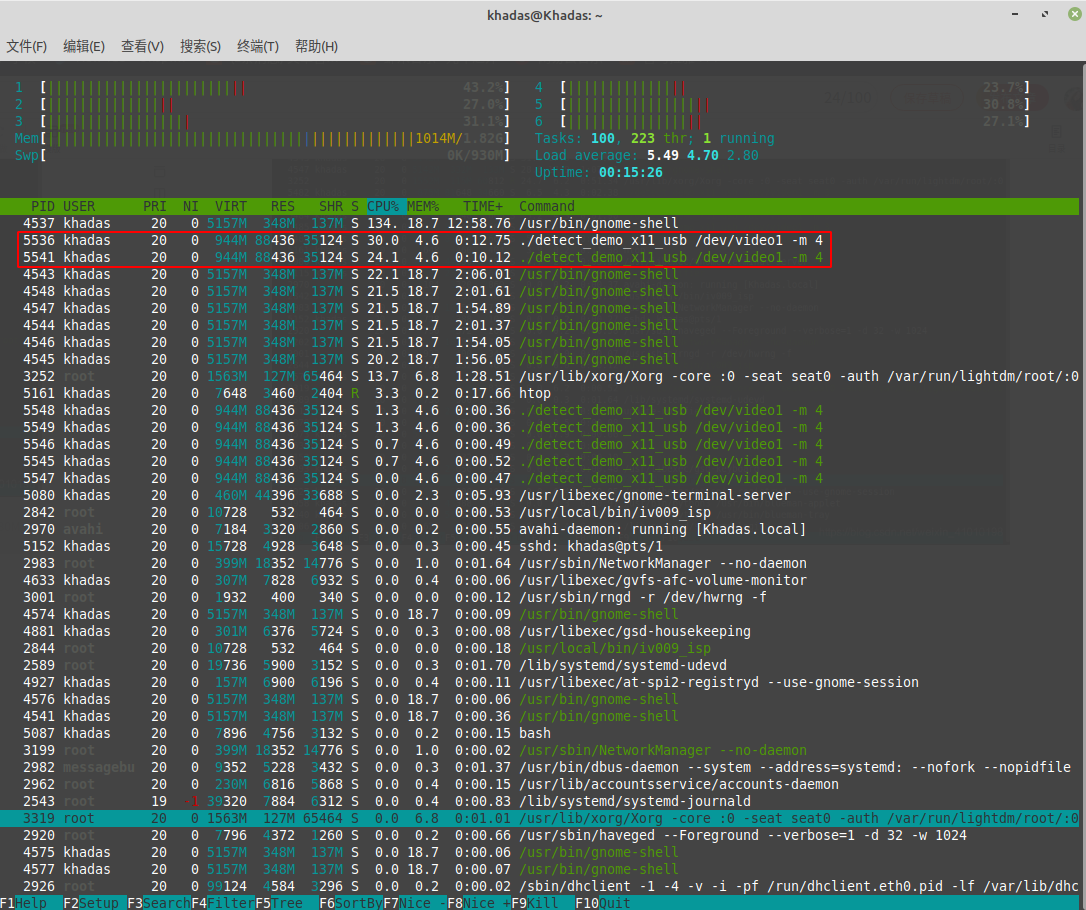The width and height of the screenshot is (1086, 910).
Task: Sort by the CPU% column header
Action: (x=383, y=206)
